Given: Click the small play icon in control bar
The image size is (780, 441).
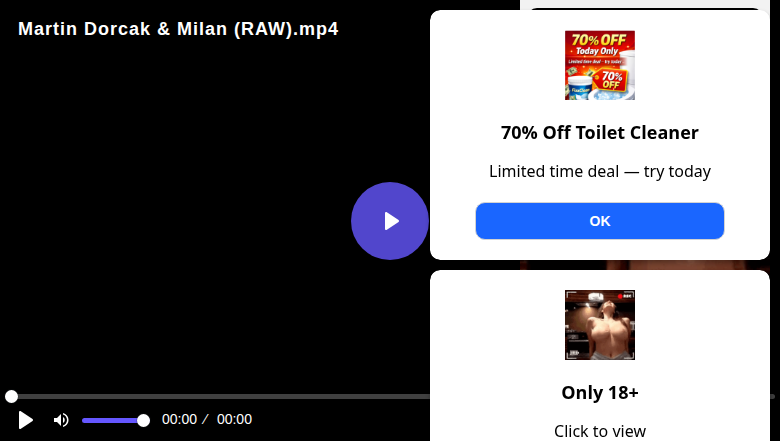Looking at the screenshot, I should pyautogui.click(x=25, y=420).
